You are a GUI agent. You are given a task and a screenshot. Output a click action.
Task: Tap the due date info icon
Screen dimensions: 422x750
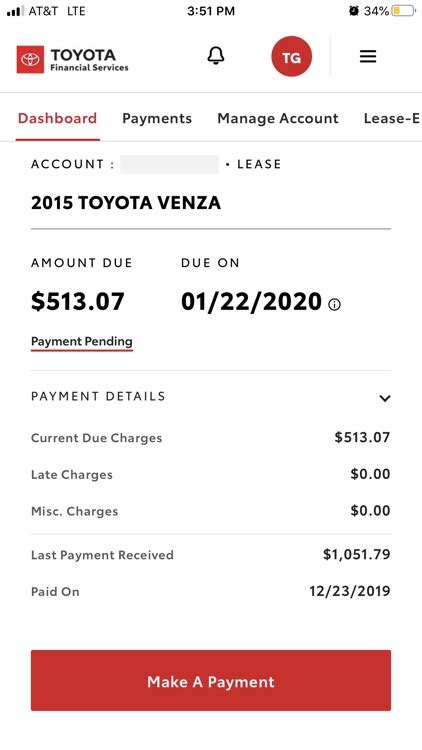click(x=335, y=305)
